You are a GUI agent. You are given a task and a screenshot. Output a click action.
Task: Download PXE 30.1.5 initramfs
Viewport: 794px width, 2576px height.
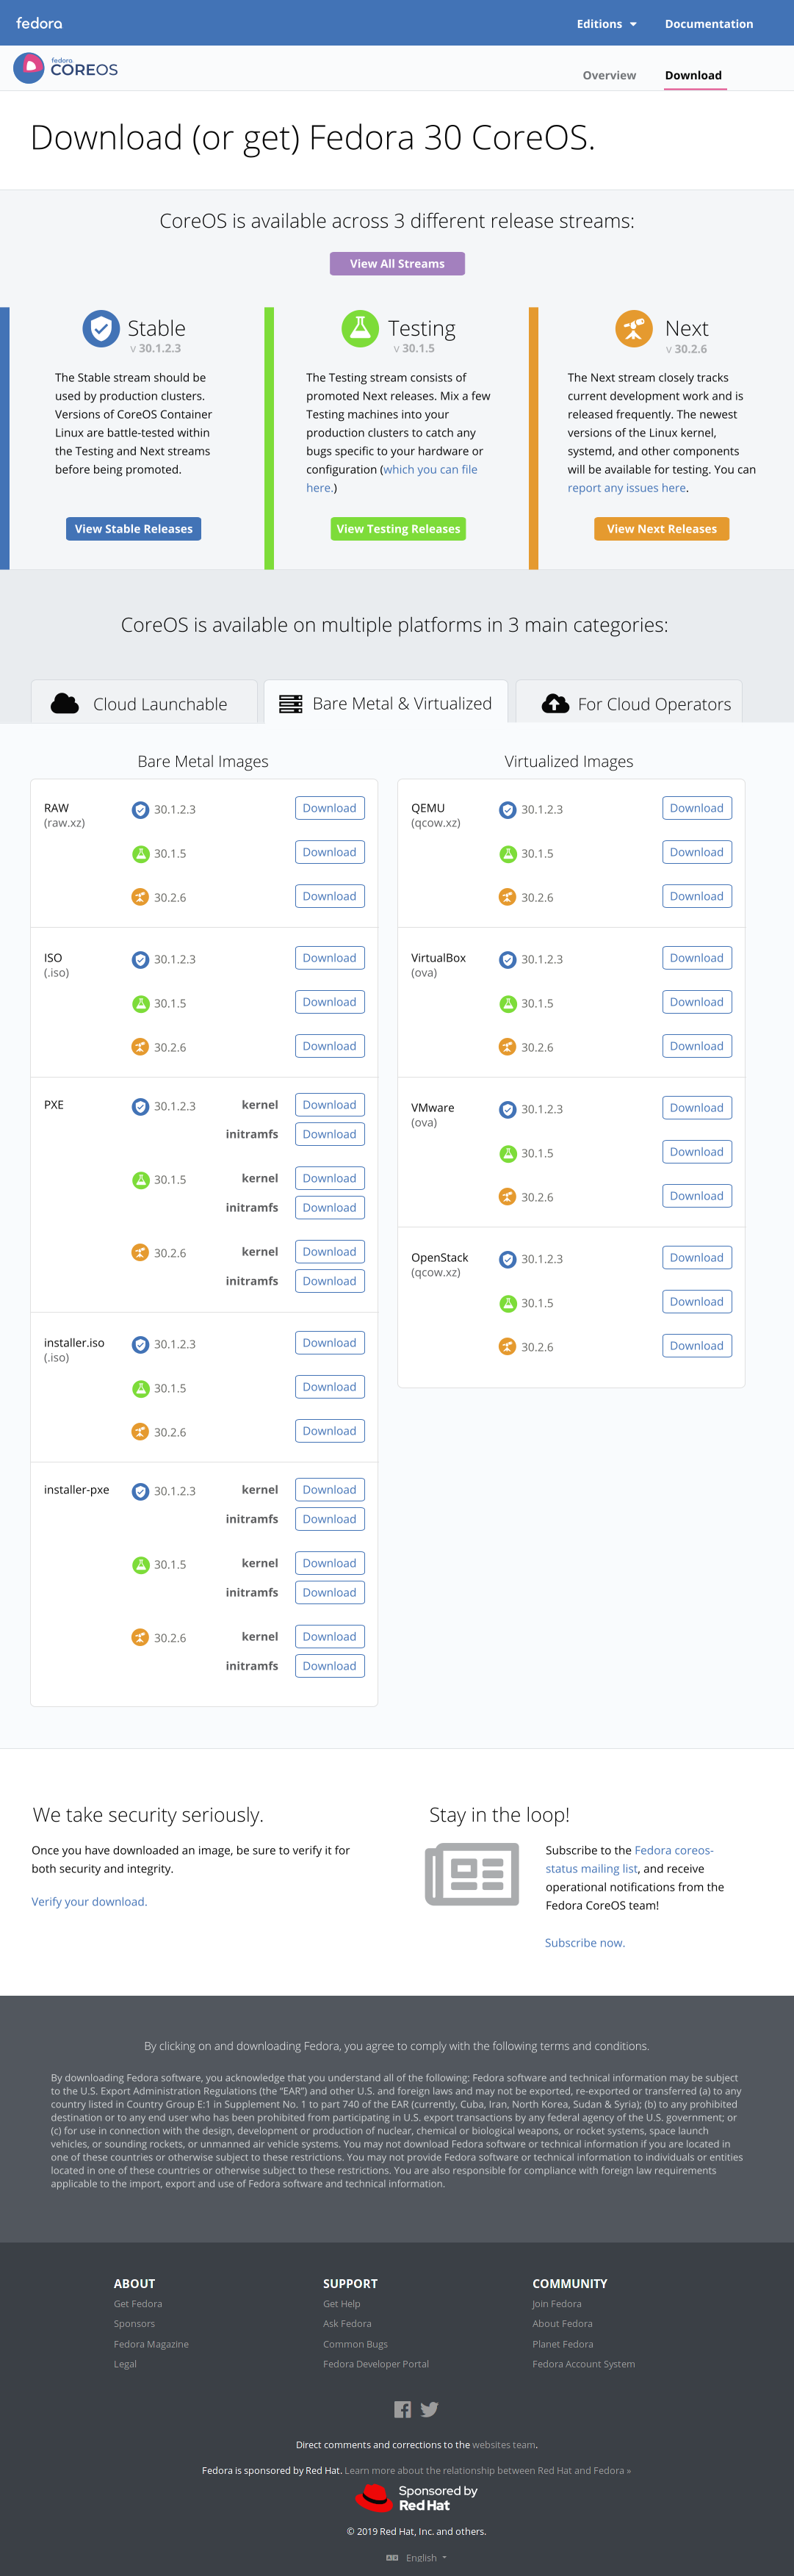pos(329,1208)
